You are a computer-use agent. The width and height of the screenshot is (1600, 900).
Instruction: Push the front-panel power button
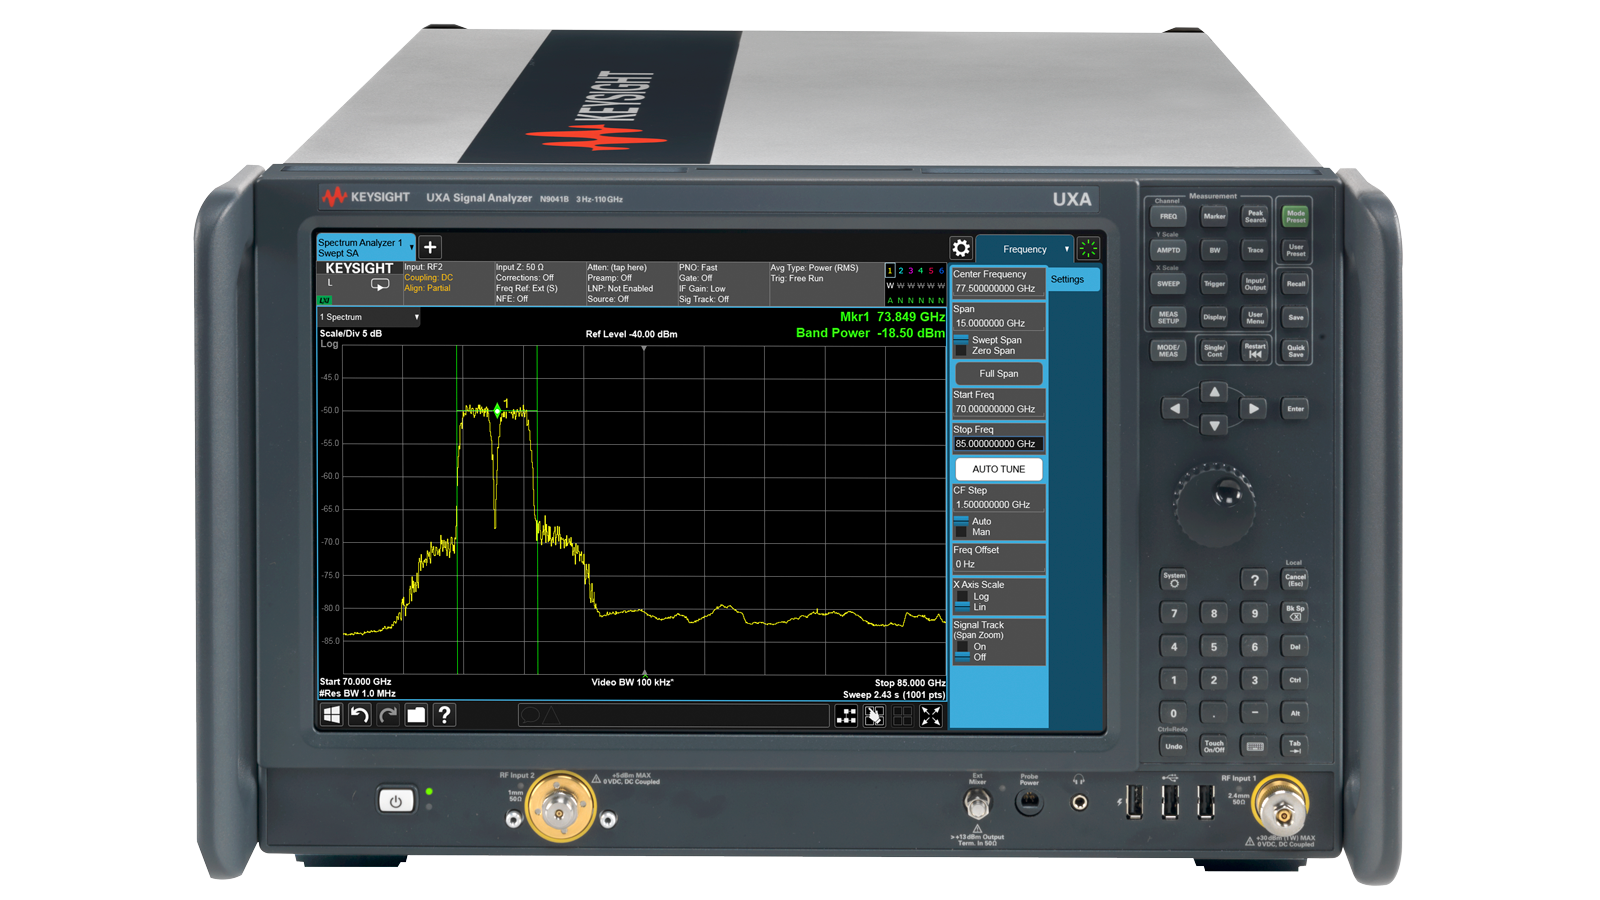(396, 800)
